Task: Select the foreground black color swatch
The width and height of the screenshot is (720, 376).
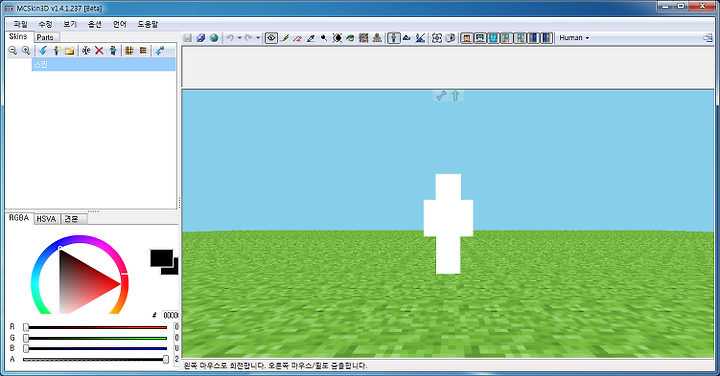Action: pyautogui.click(x=162, y=258)
